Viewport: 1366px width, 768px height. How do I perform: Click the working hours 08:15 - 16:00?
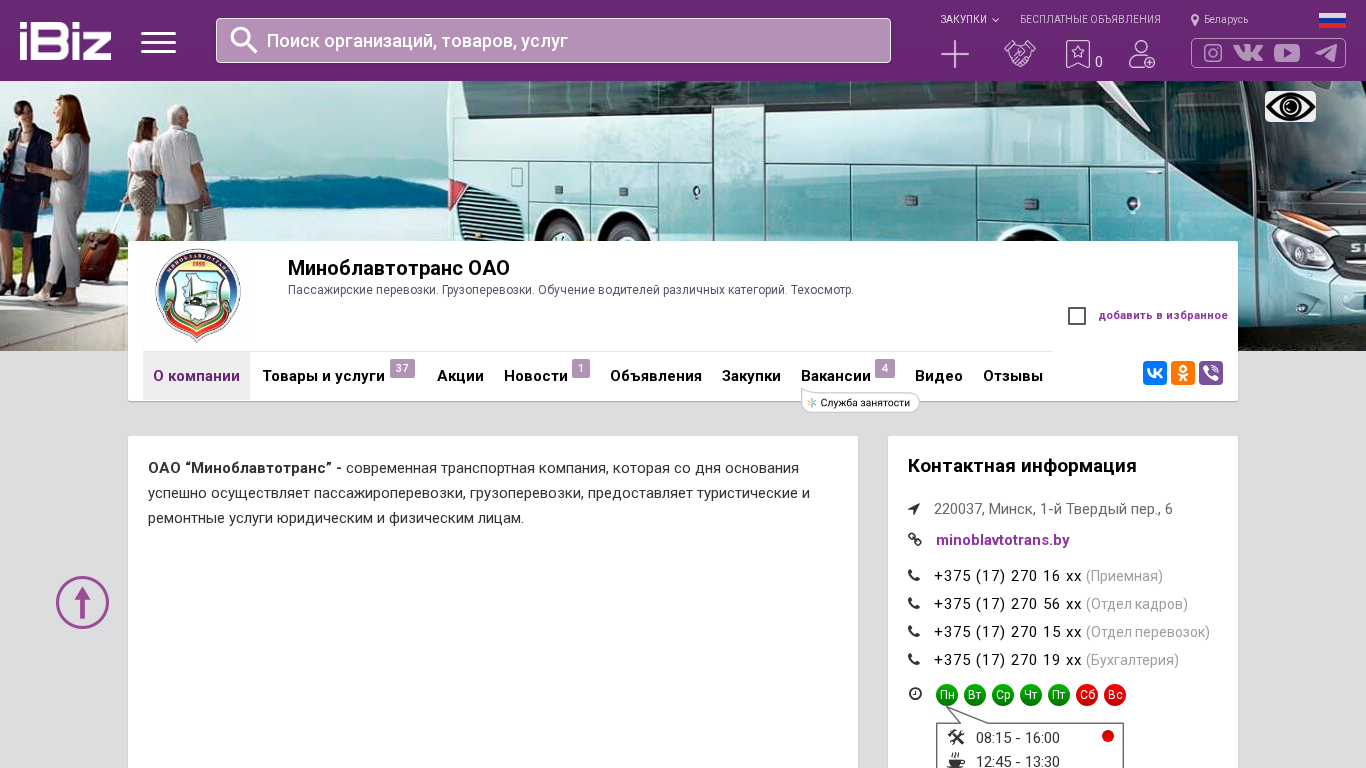[1018, 738]
